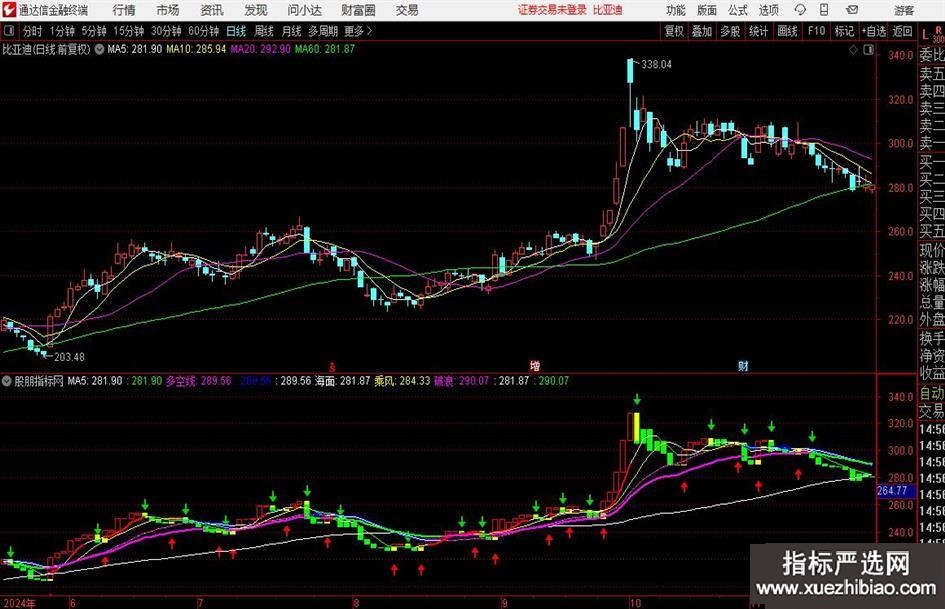
Task: Click the 财 marker on main chart
Action: (x=743, y=366)
